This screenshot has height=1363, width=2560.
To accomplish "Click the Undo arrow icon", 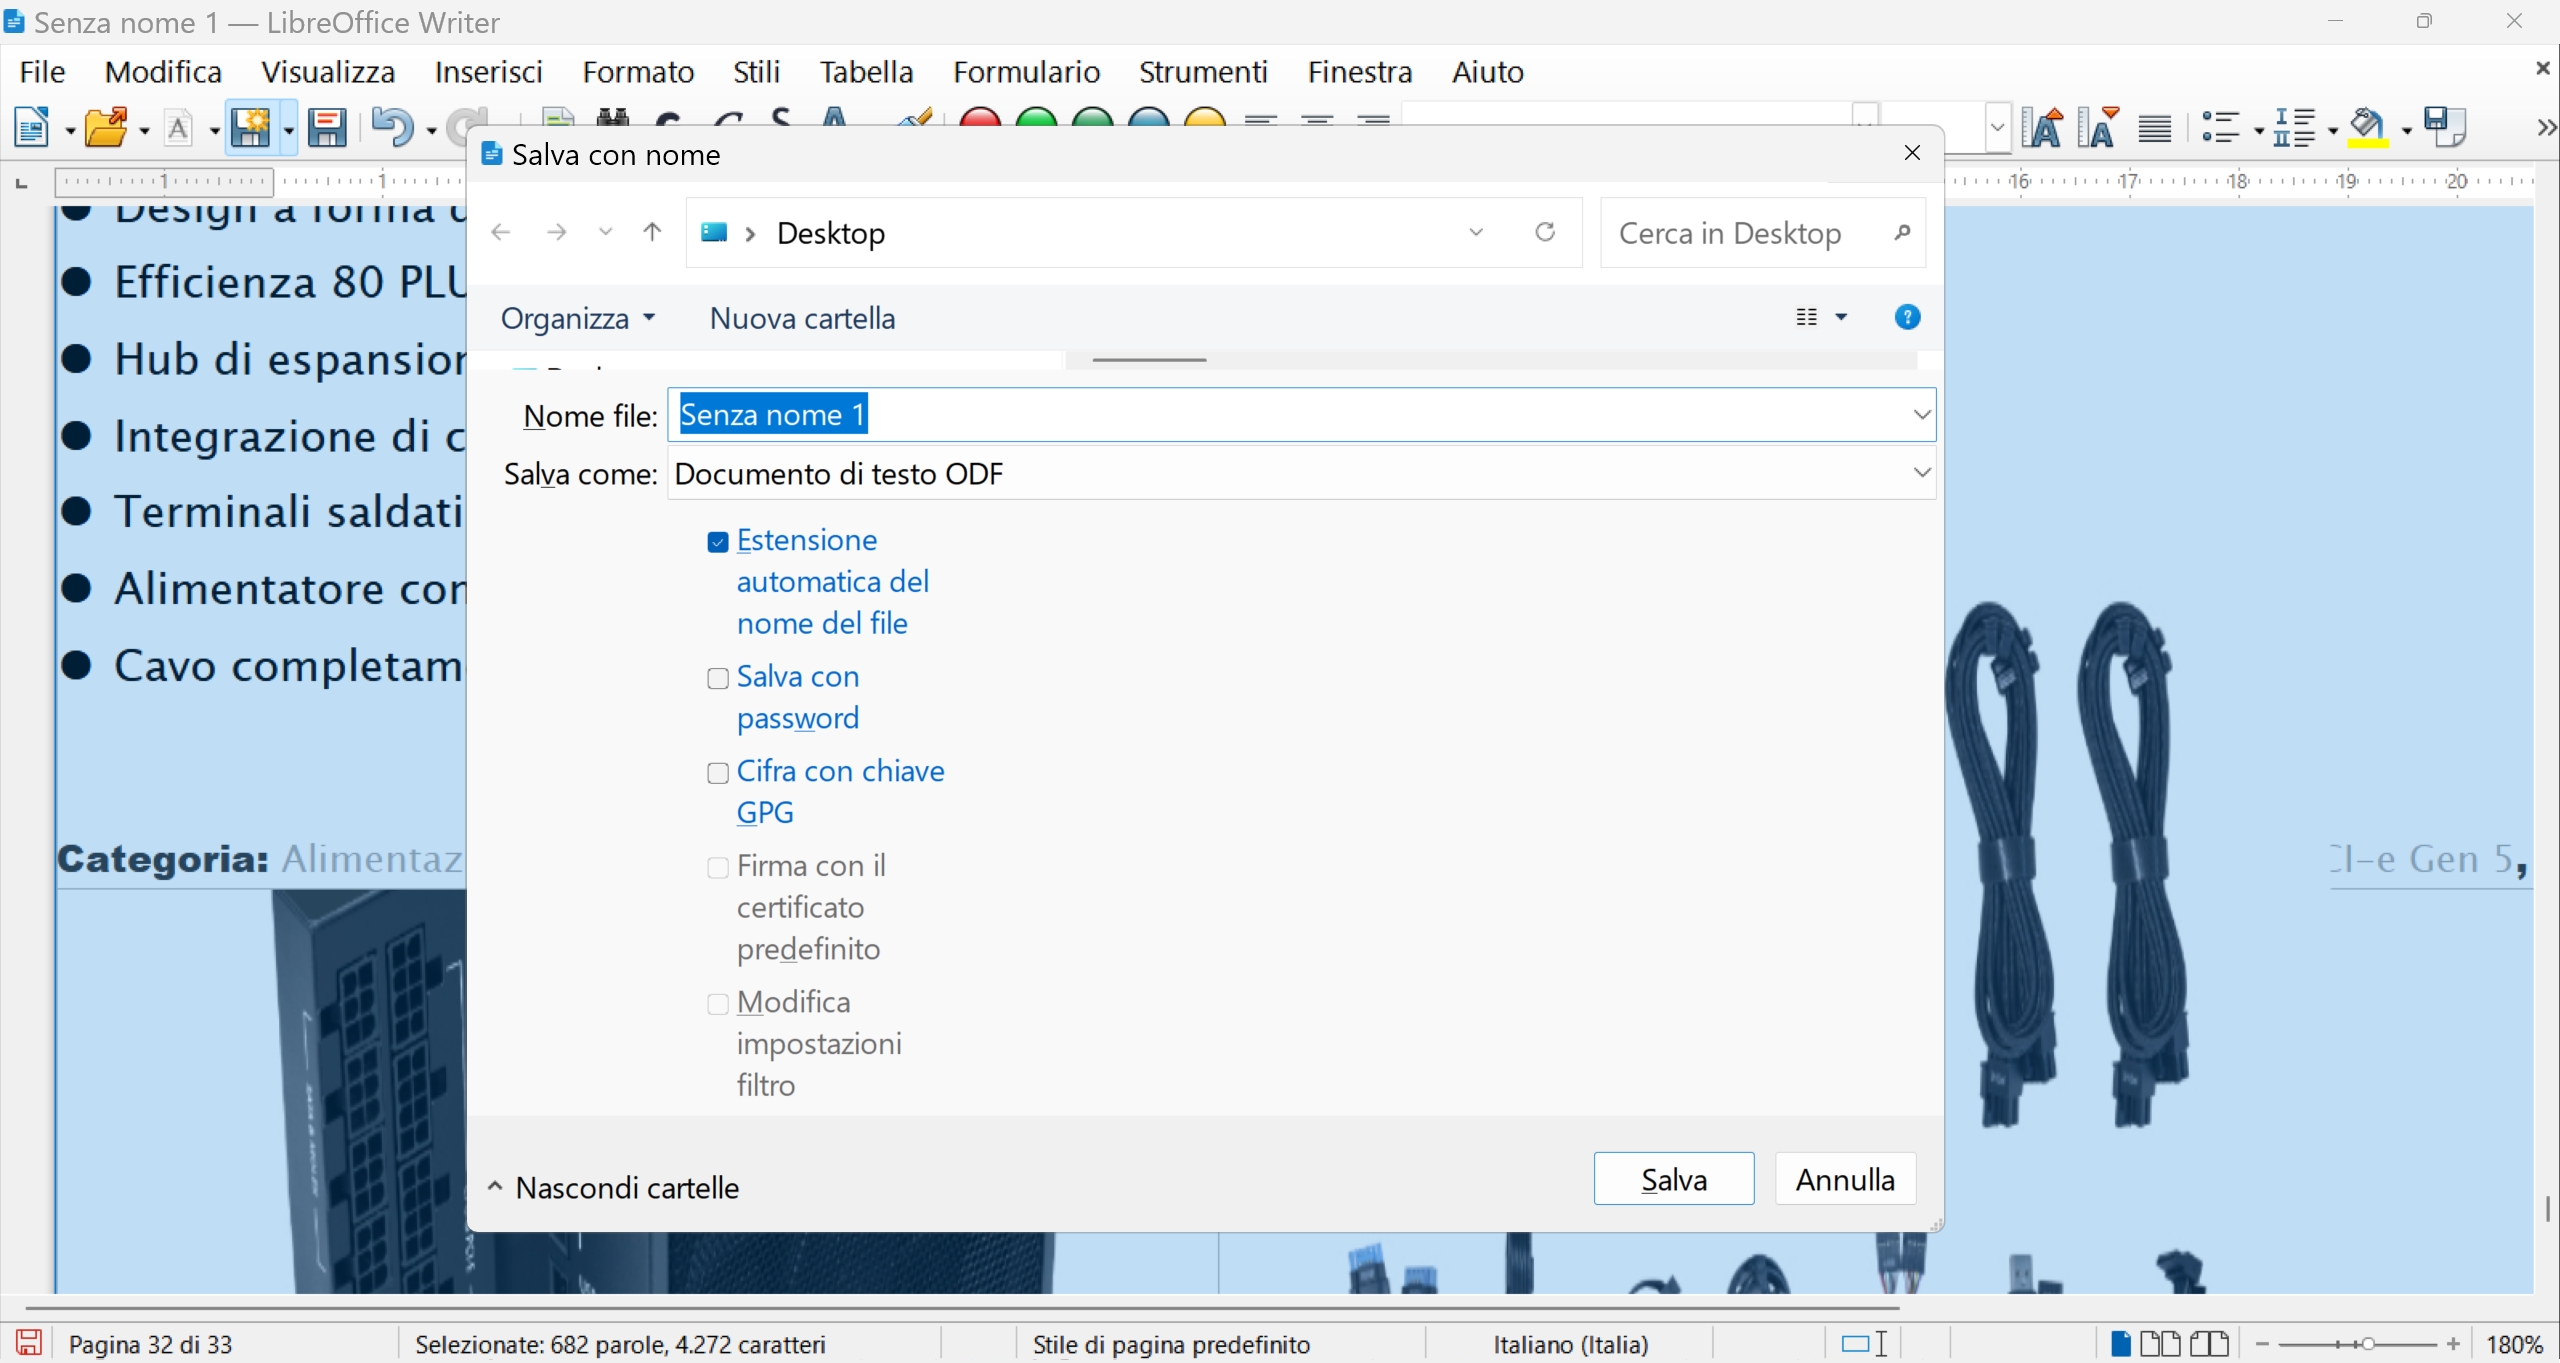I will pyautogui.click(x=391, y=128).
